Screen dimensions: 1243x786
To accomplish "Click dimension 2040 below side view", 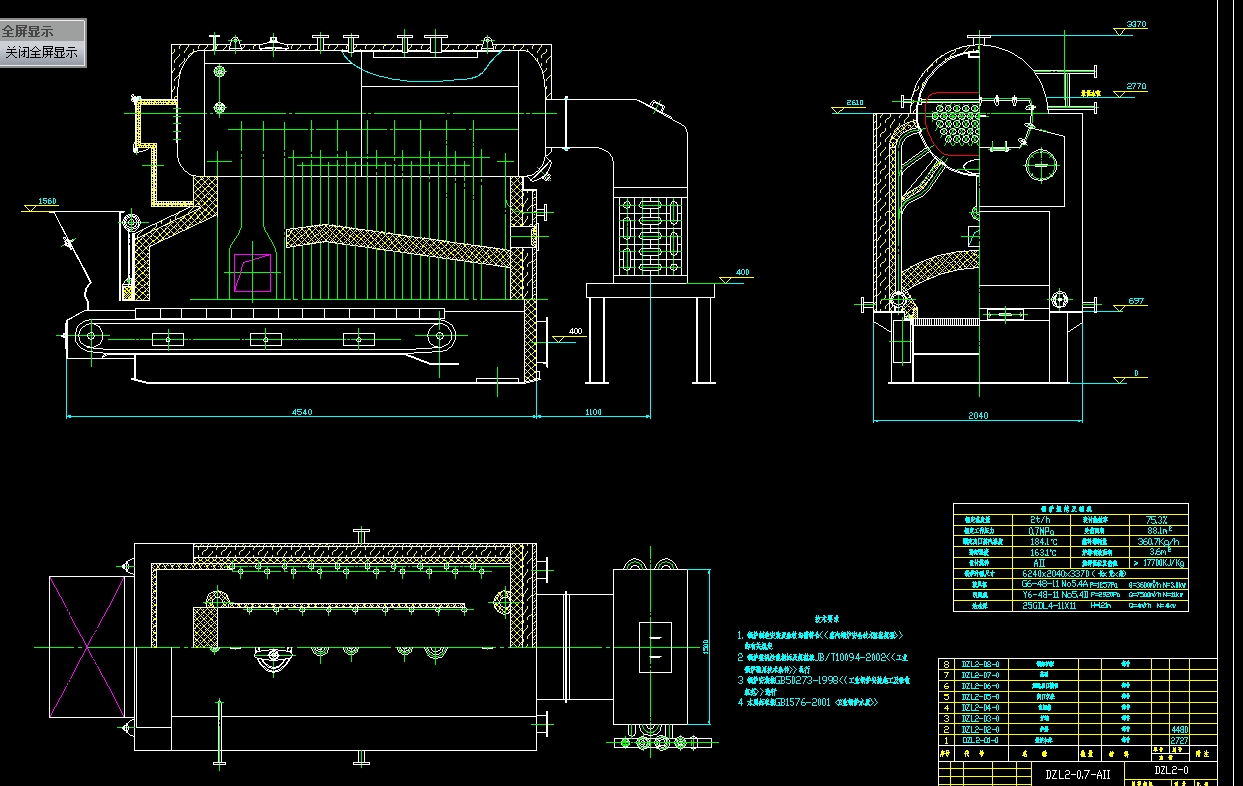I will [x=978, y=416].
